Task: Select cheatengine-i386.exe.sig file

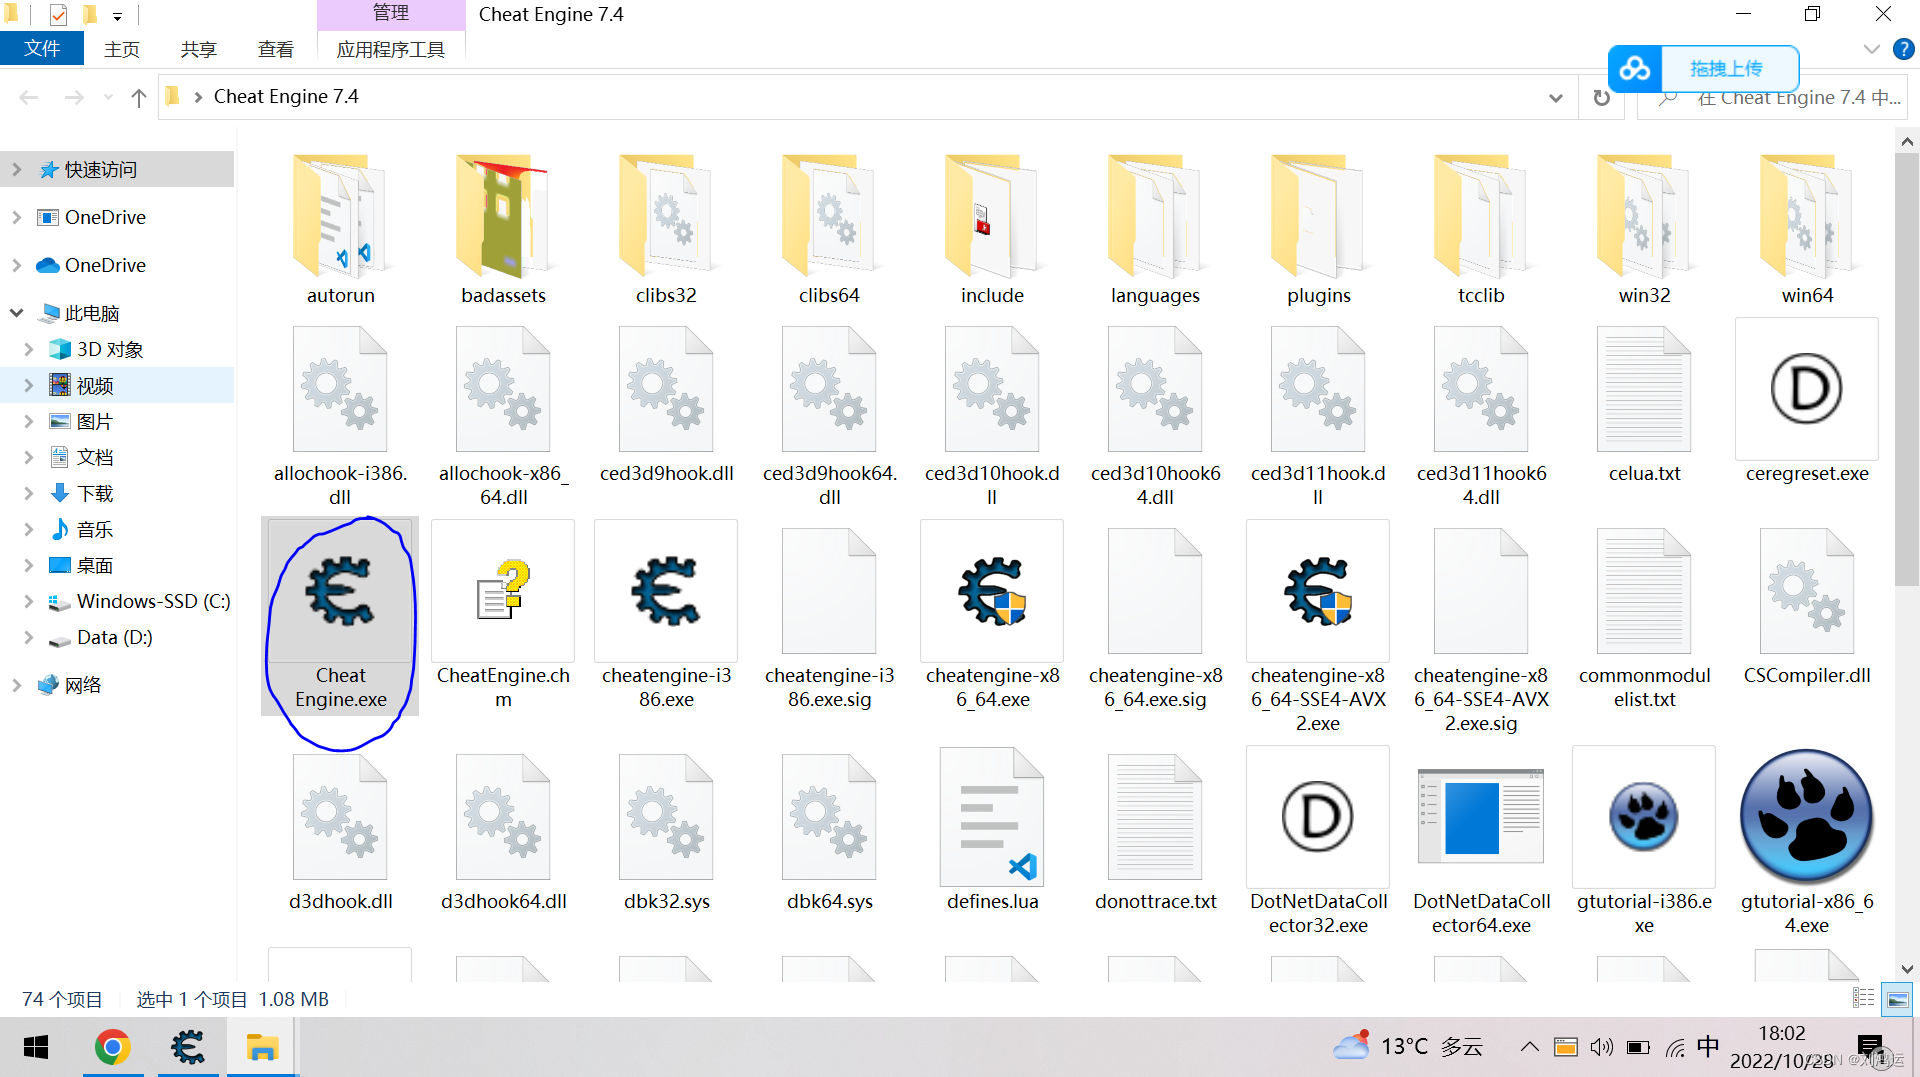Action: pyautogui.click(x=829, y=616)
